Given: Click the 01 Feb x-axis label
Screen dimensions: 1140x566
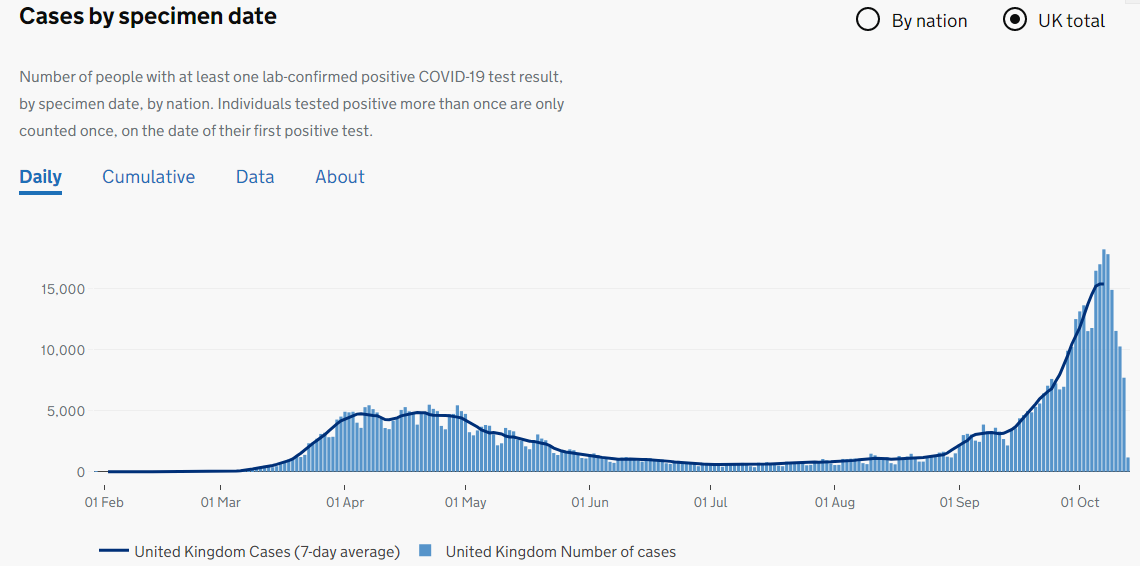Looking at the screenshot, I should coord(103,502).
